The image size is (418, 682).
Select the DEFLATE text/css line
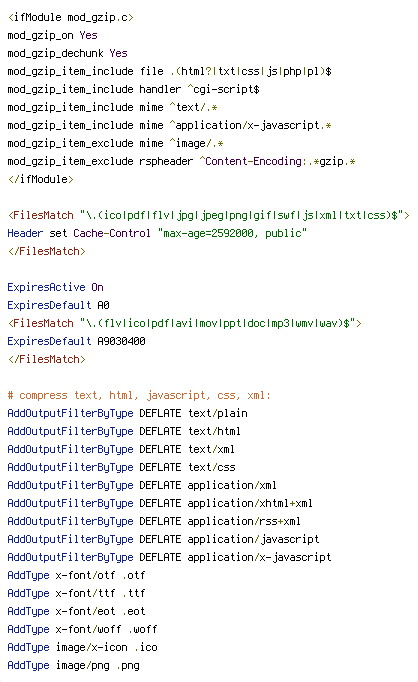point(121,467)
